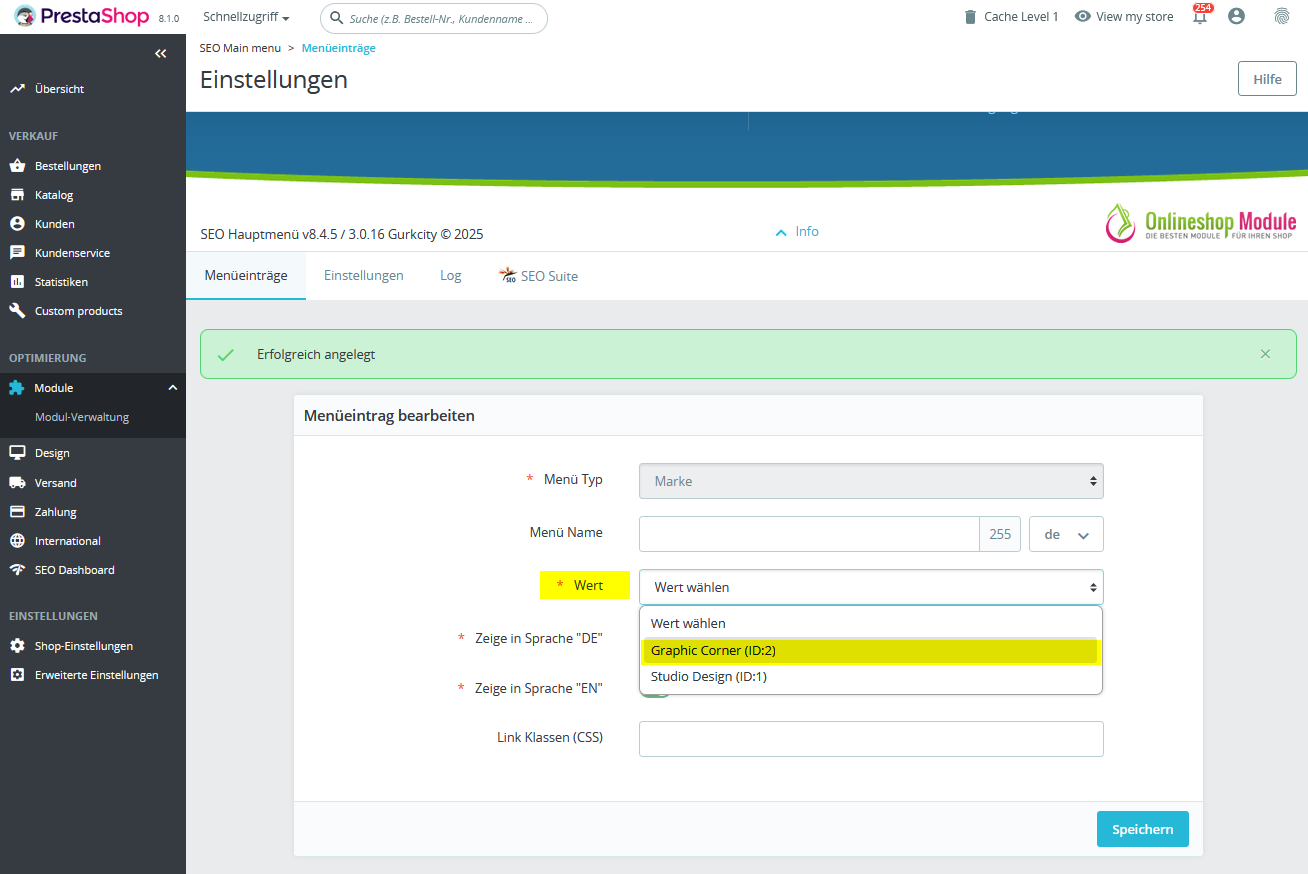The height and width of the screenshot is (874, 1308).
Task: Click the Menü Name input field
Action: [809, 534]
